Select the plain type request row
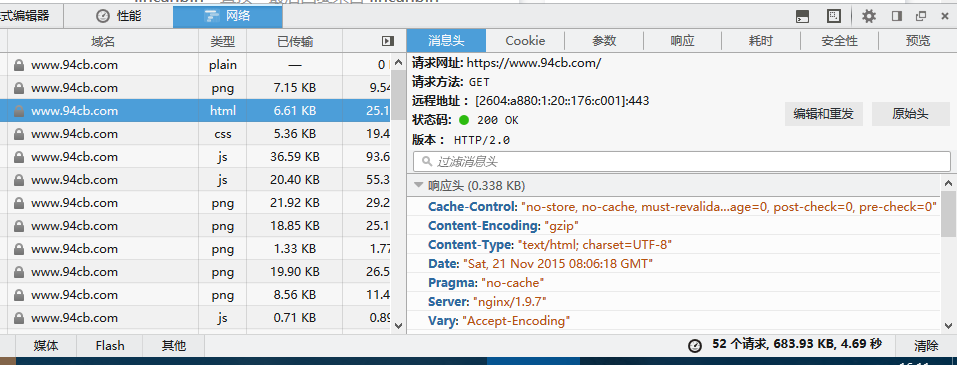 click(195, 65)
